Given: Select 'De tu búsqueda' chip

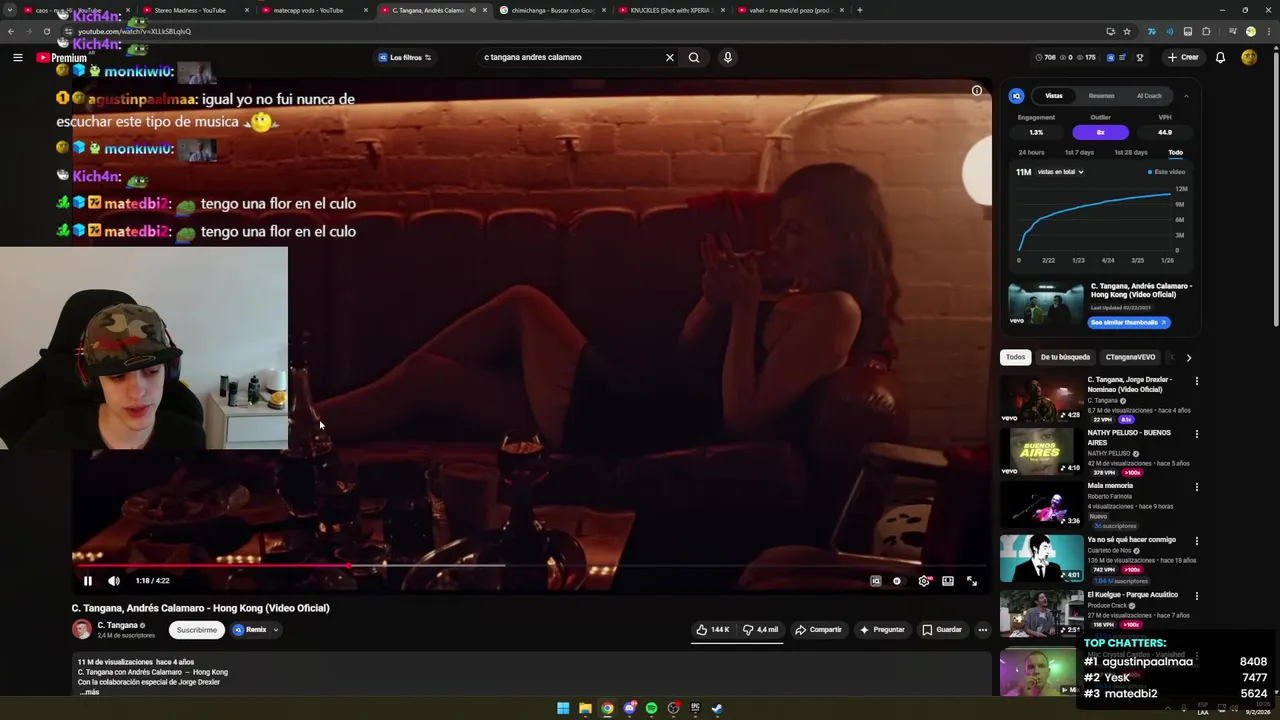Looking at the screenshot, I should tap(1065, 357).
